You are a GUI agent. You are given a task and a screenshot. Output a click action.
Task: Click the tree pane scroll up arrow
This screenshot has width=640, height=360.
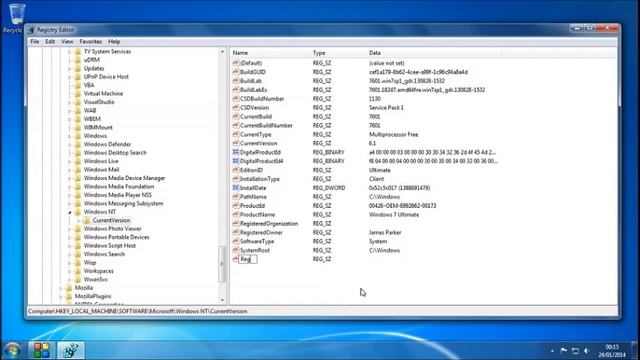pyautogui.click(x=222, y=52)
